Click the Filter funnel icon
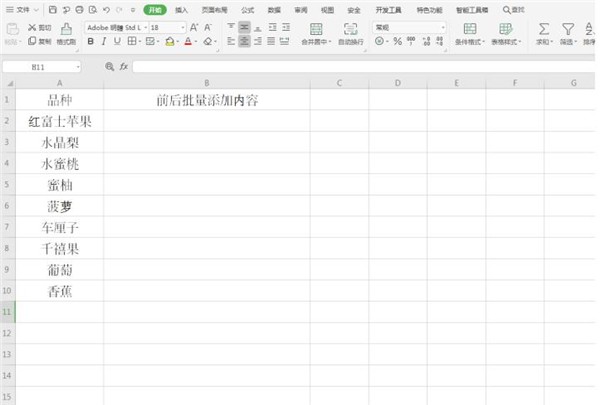 [568, 29]
